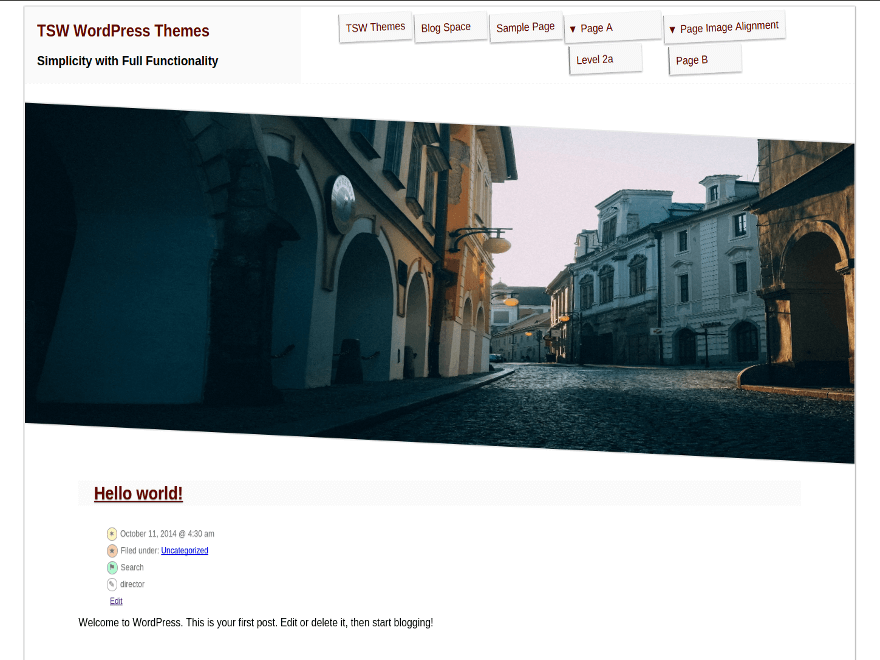Click the Edit link under the post
Screen dimensions: 880x660
coord(116,601)
